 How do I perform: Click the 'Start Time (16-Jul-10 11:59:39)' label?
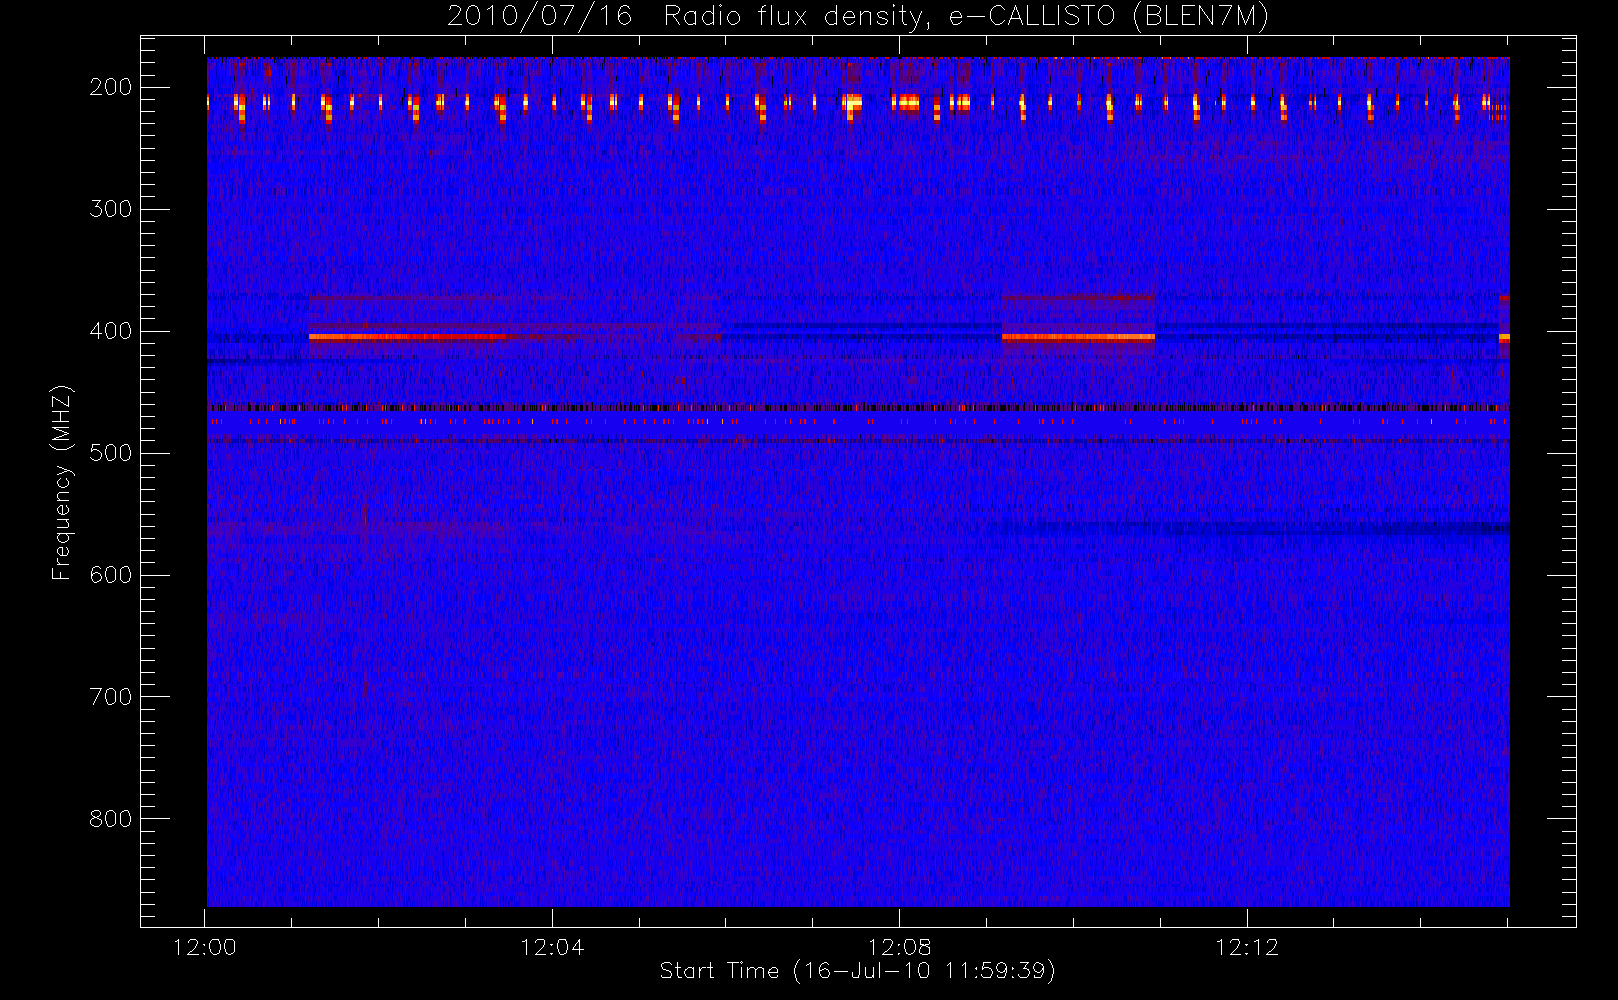point(857,971)
